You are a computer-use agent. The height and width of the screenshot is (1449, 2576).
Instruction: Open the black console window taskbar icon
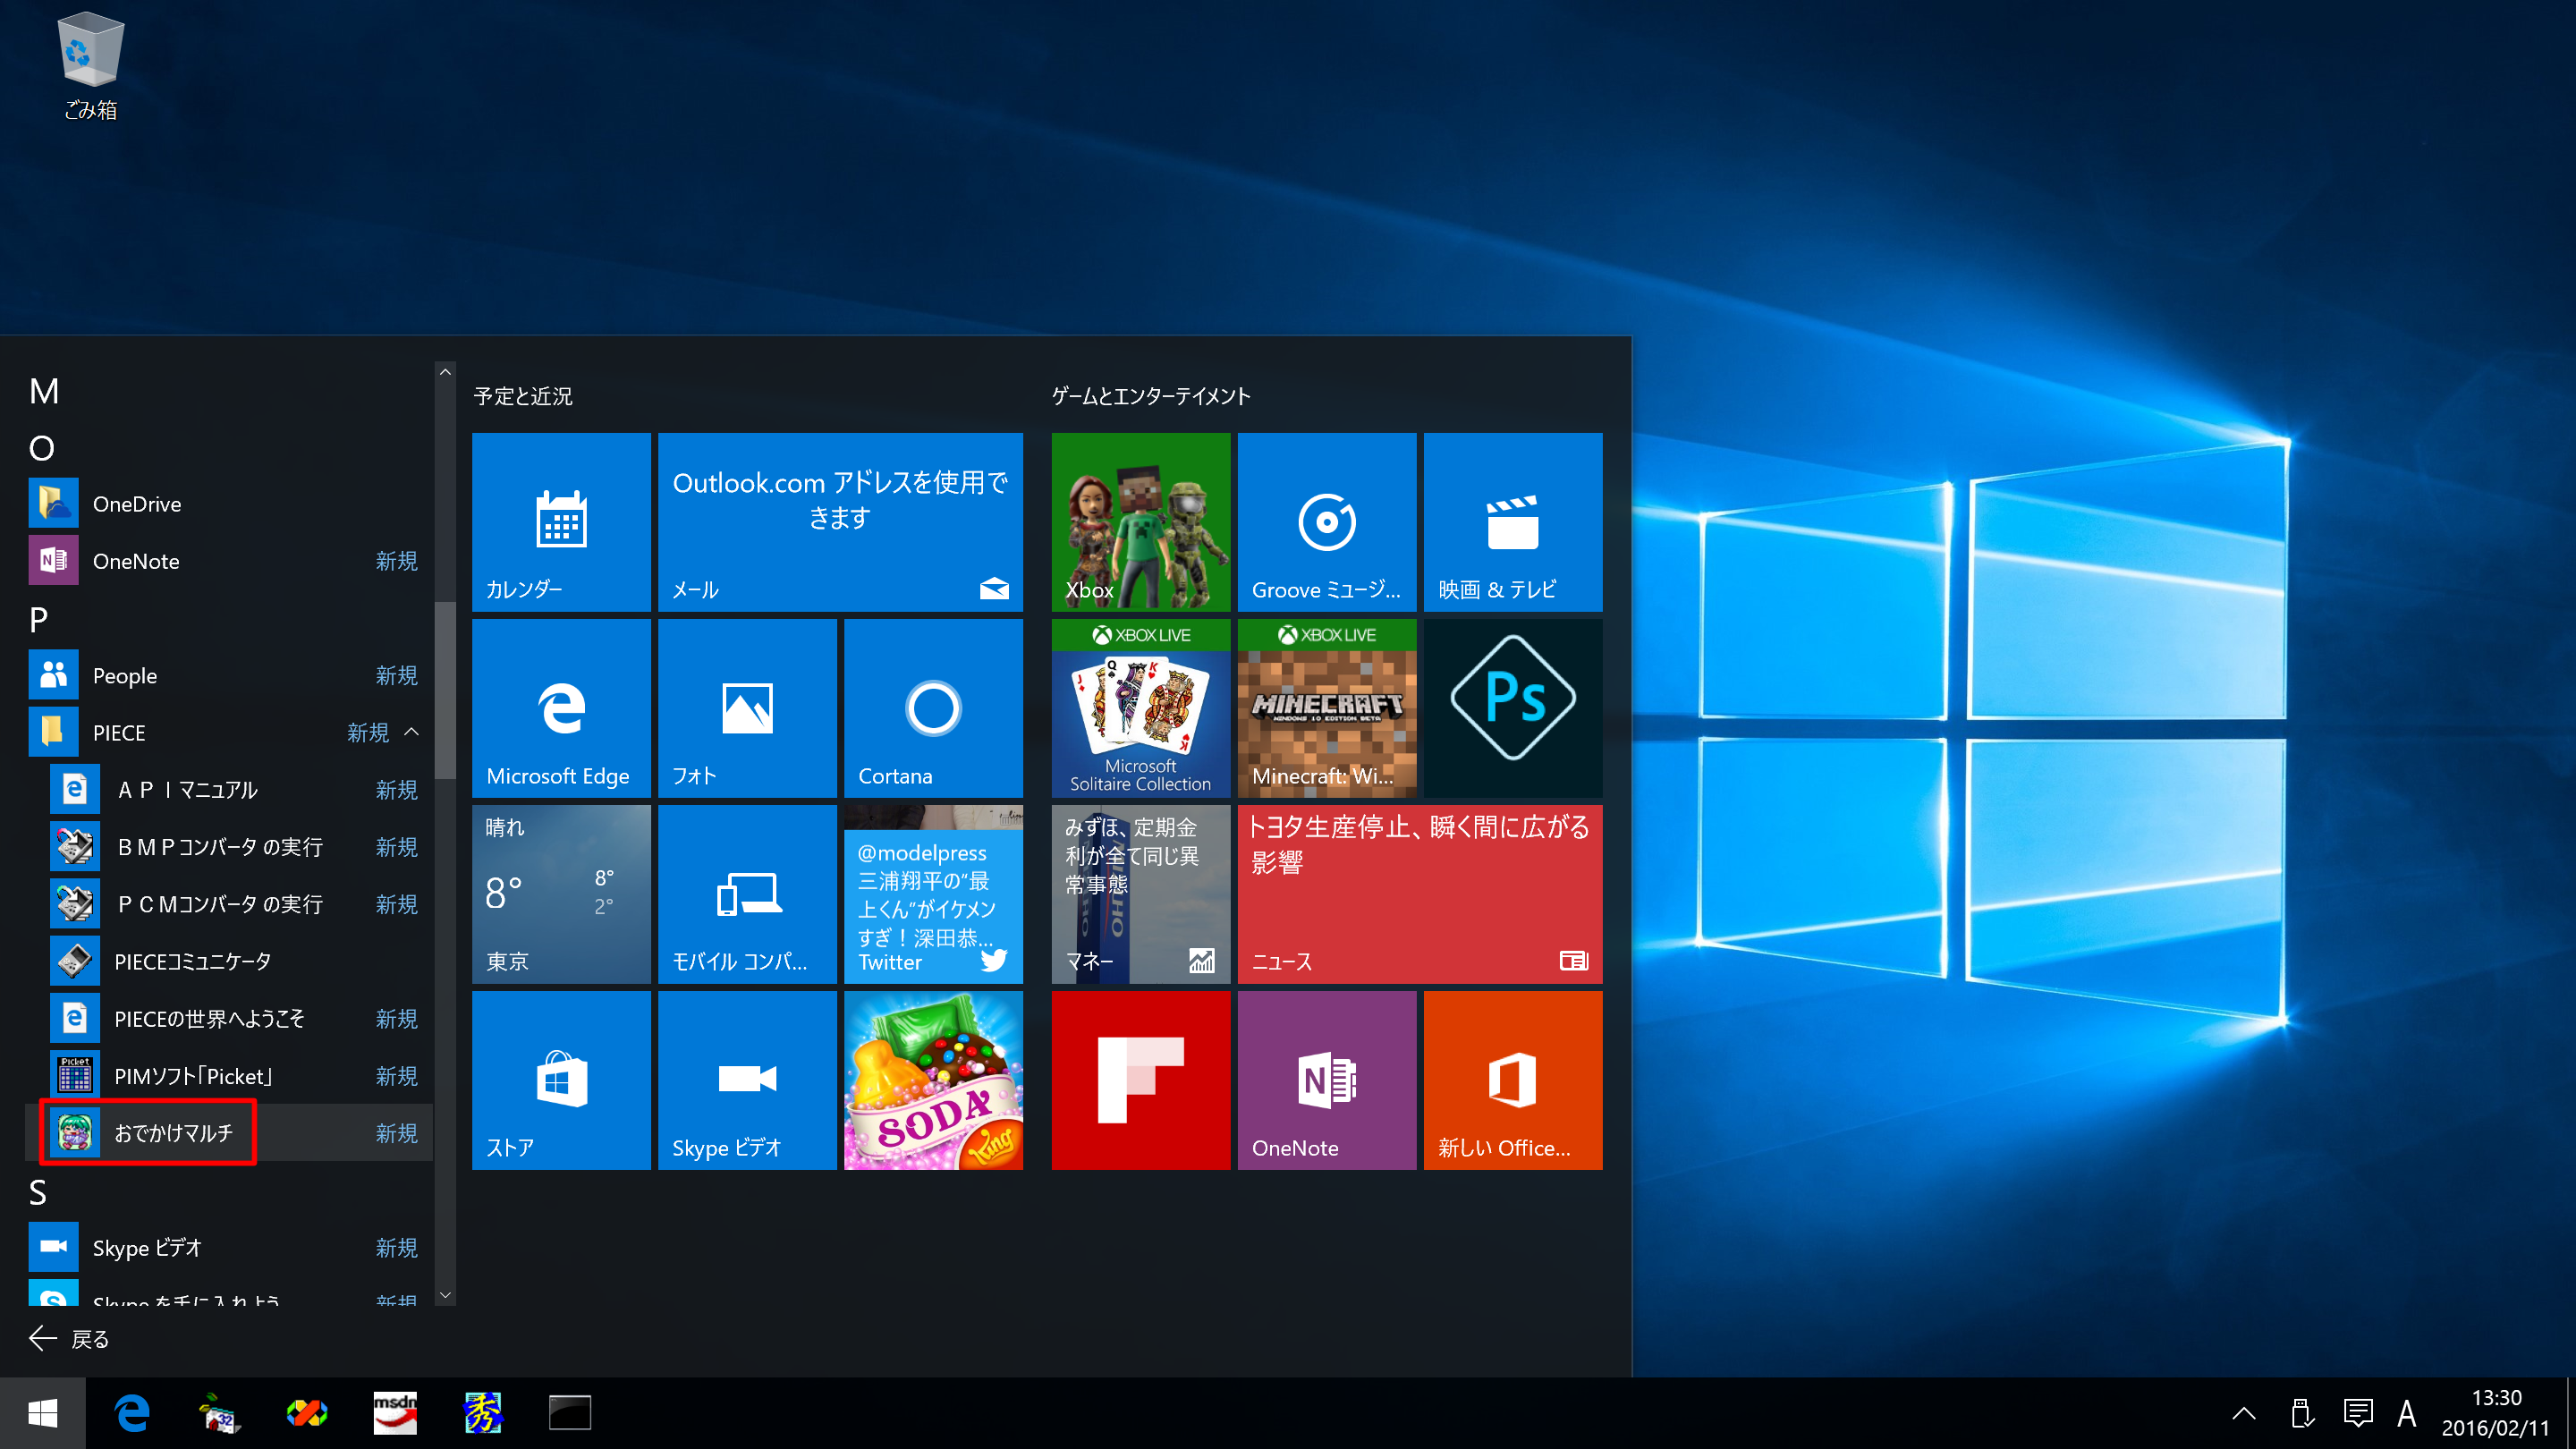(x=570, y=1413)
